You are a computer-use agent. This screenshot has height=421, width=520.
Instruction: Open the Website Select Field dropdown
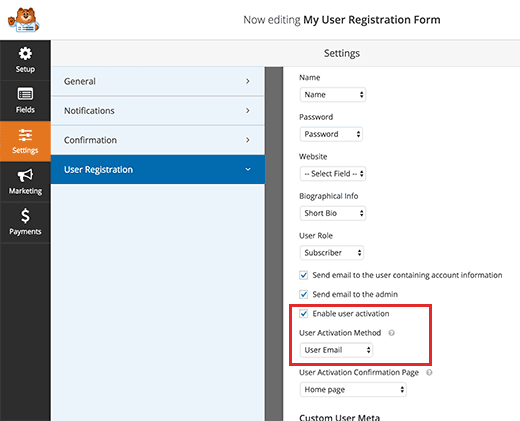[333, 174]
